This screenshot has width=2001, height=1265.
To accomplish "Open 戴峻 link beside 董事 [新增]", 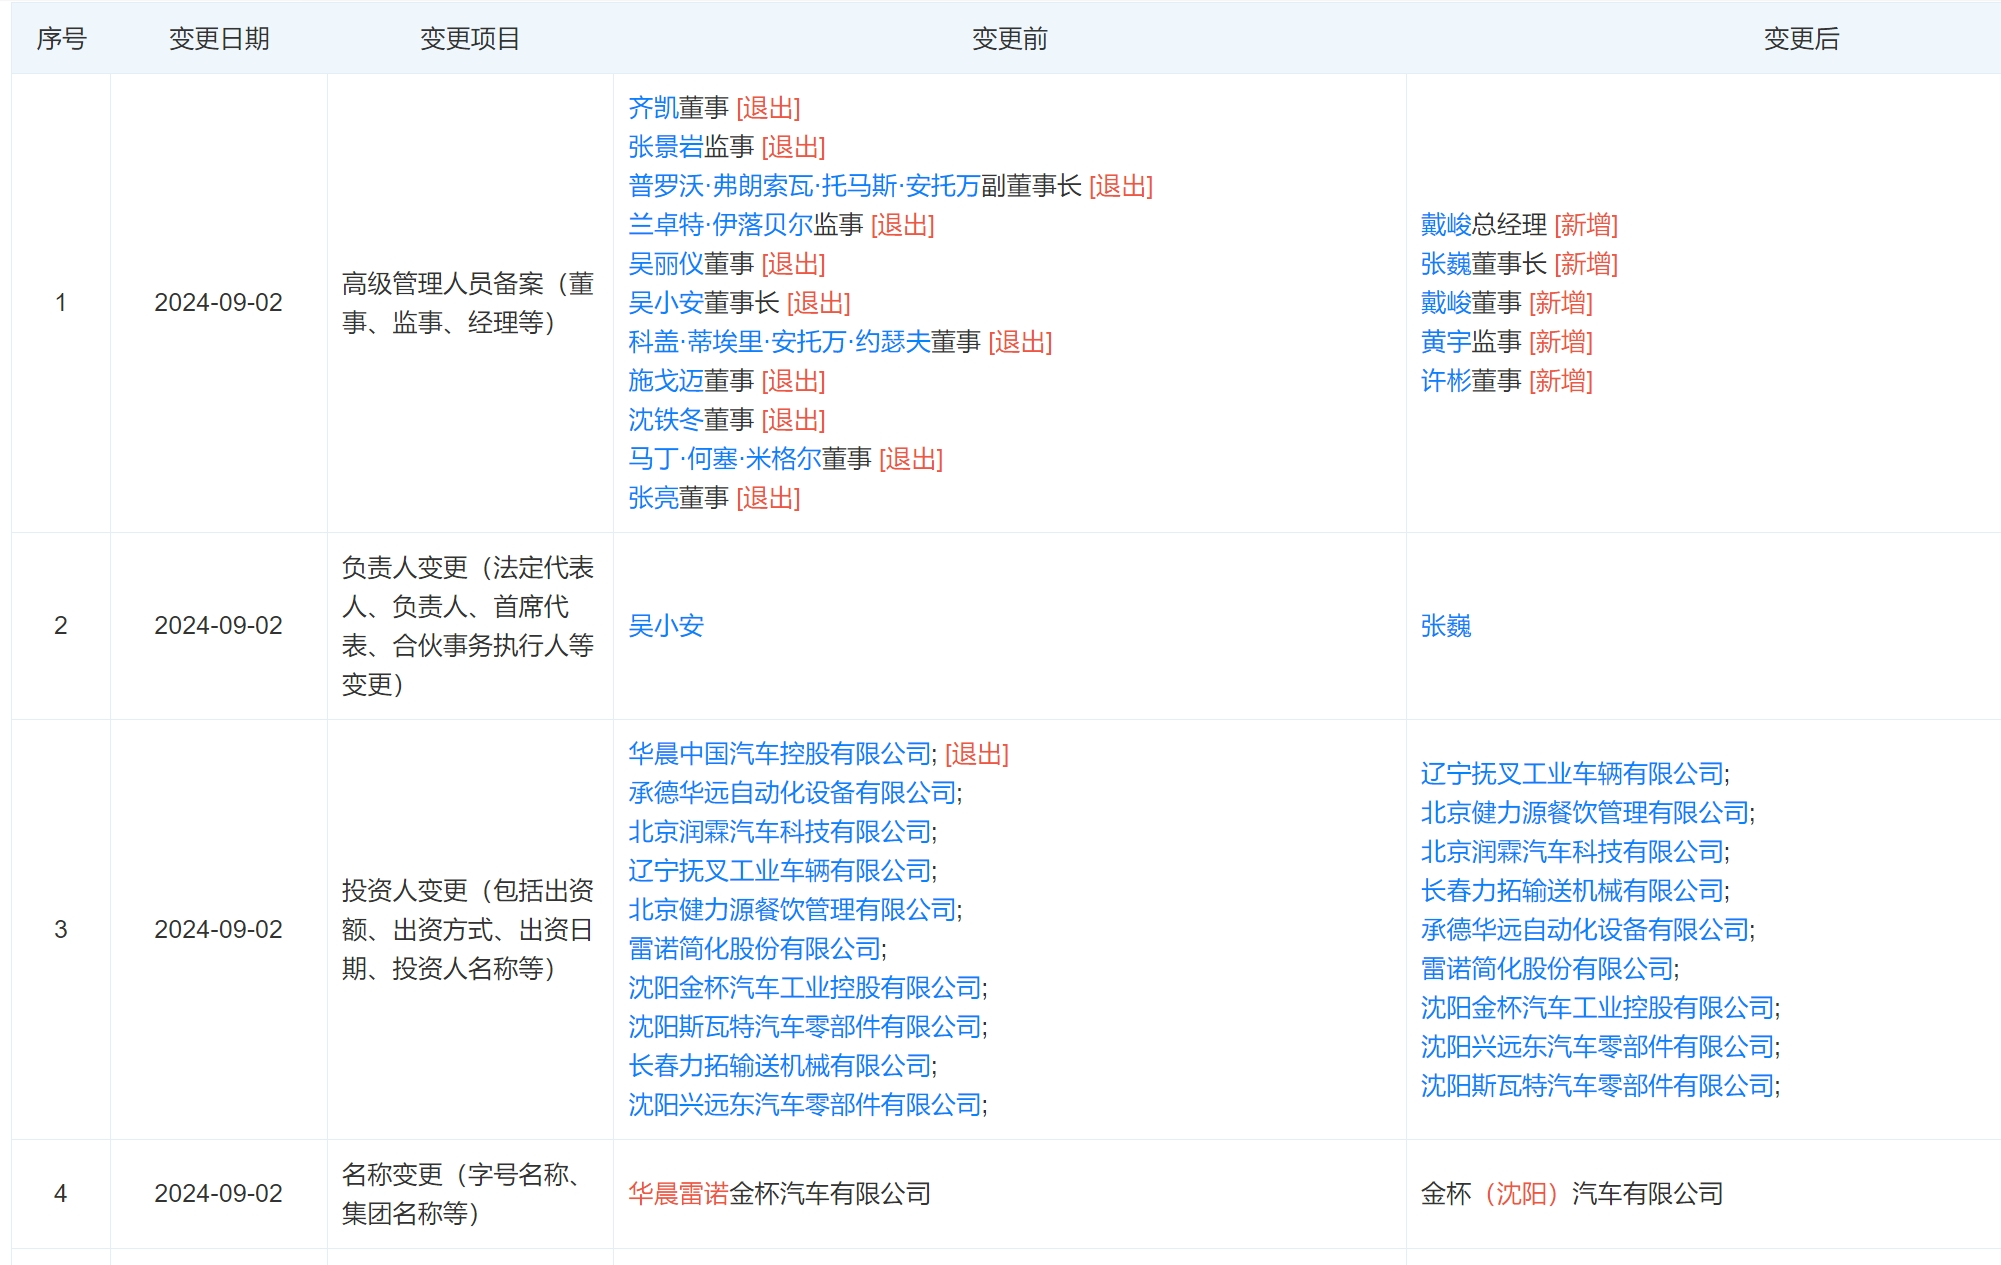I will click(x=1446, y=302).
